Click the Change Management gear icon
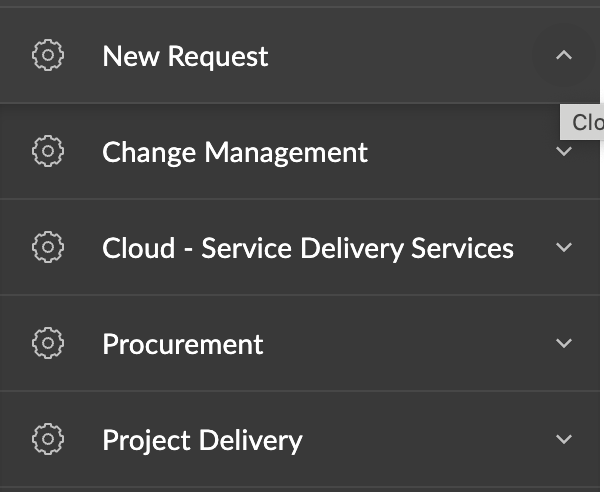The width and height of the screenshot is (604, 492). click(48, 152)
